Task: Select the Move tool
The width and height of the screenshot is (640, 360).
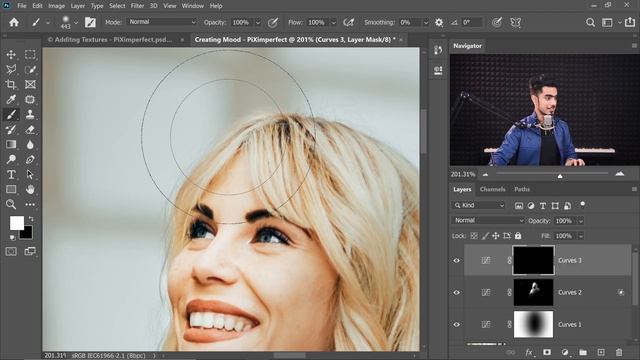Action: click(11, 54)
